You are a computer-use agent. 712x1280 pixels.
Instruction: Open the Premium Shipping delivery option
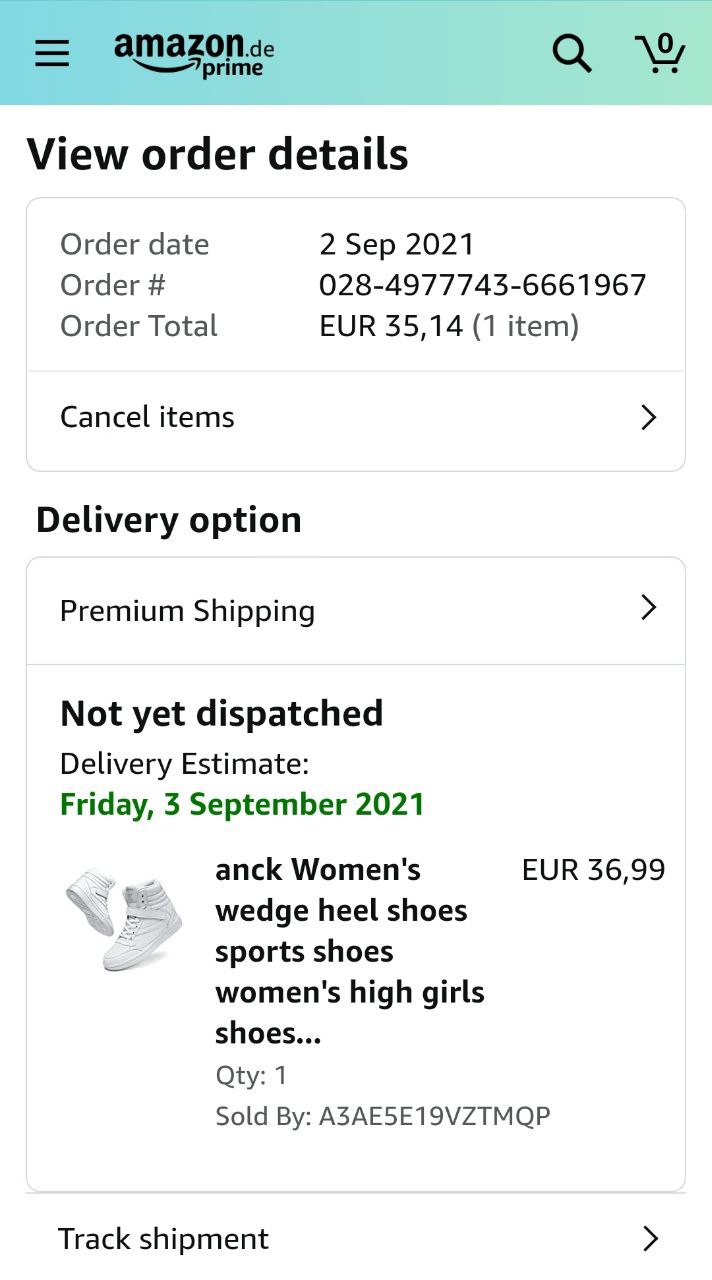tap(187, 611)
